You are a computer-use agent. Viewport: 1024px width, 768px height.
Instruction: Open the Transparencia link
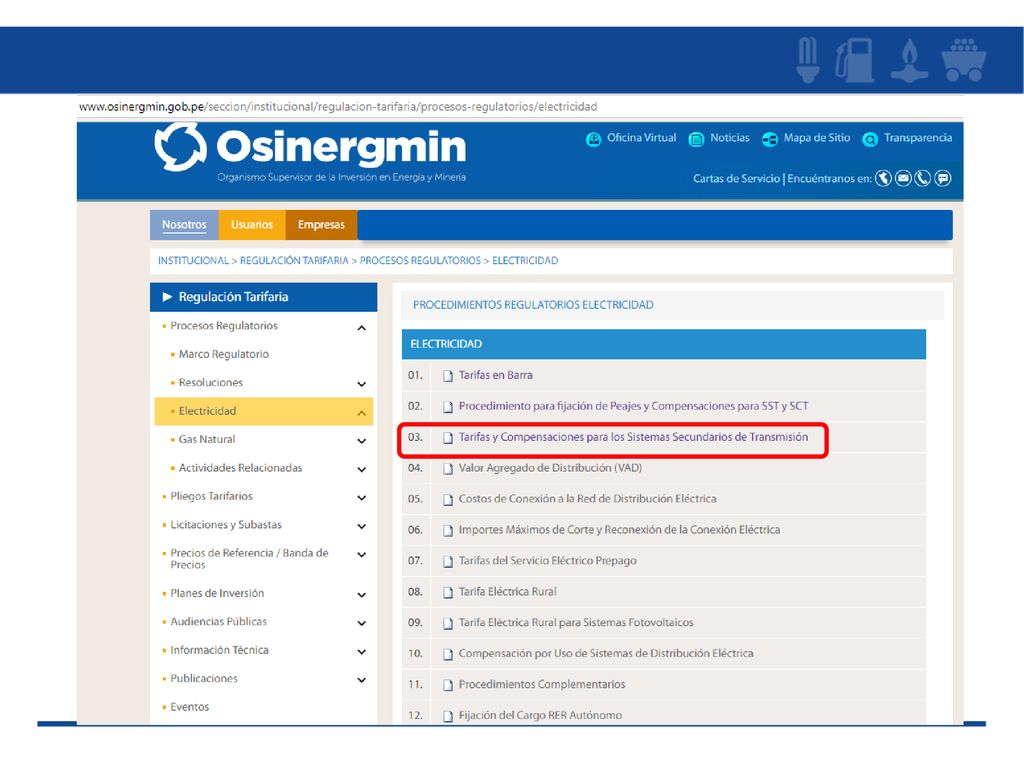[x=918, y=138]
